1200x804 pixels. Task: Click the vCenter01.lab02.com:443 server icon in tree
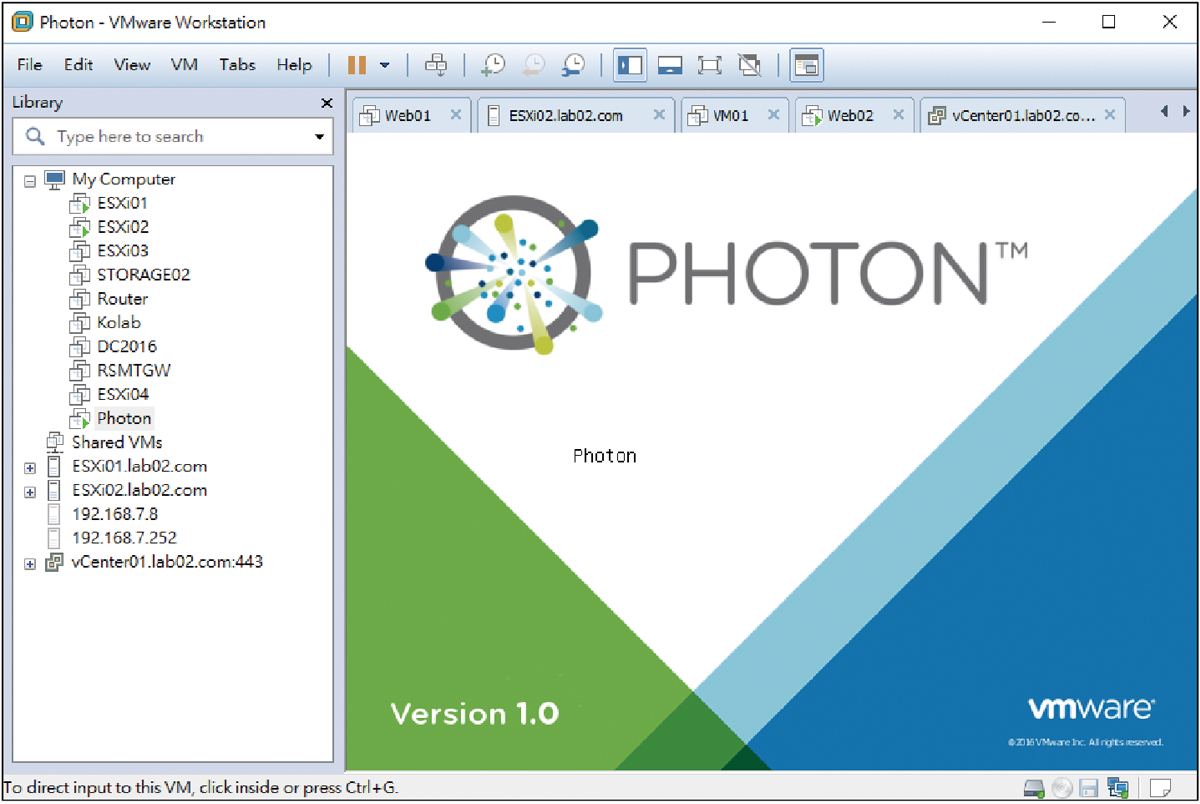[54, 563]
